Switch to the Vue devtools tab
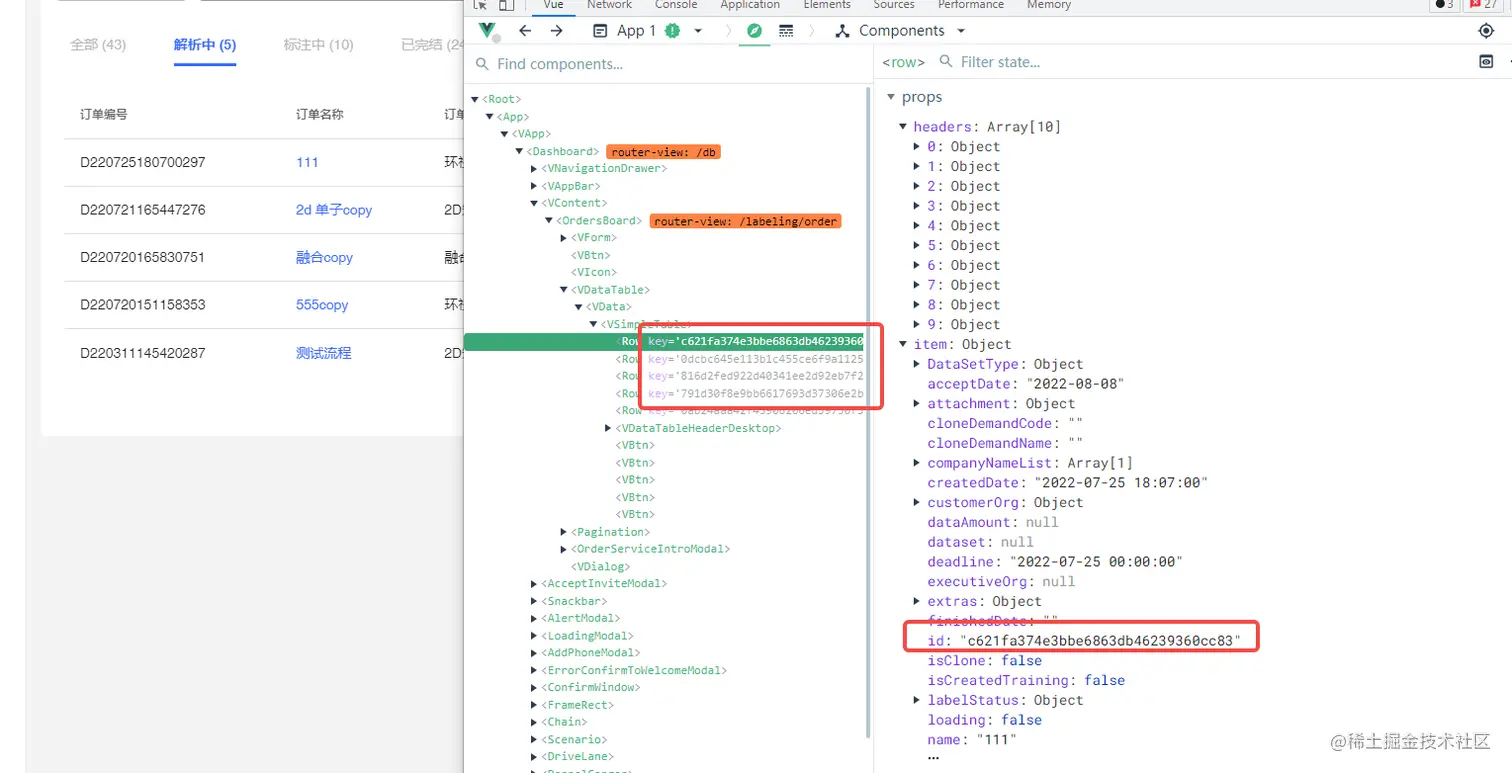The width and height of the screenshot is (1512, 773). (x=553, y=5)
